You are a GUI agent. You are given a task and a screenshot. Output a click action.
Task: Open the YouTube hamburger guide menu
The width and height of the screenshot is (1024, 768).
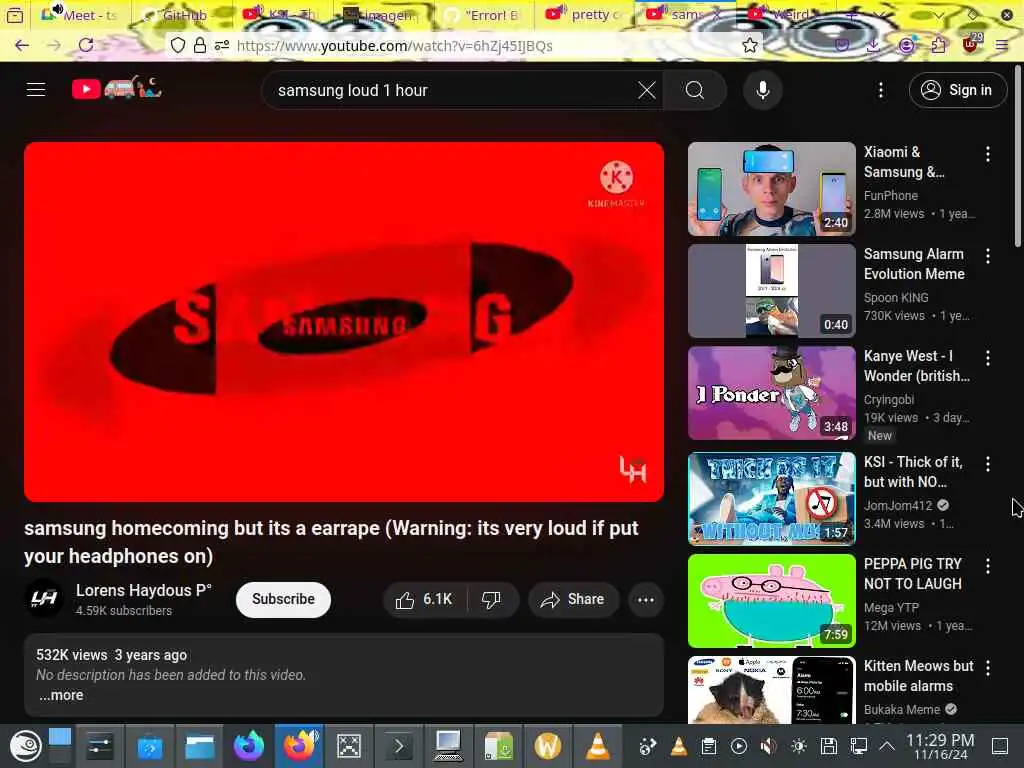click(36, 90)
